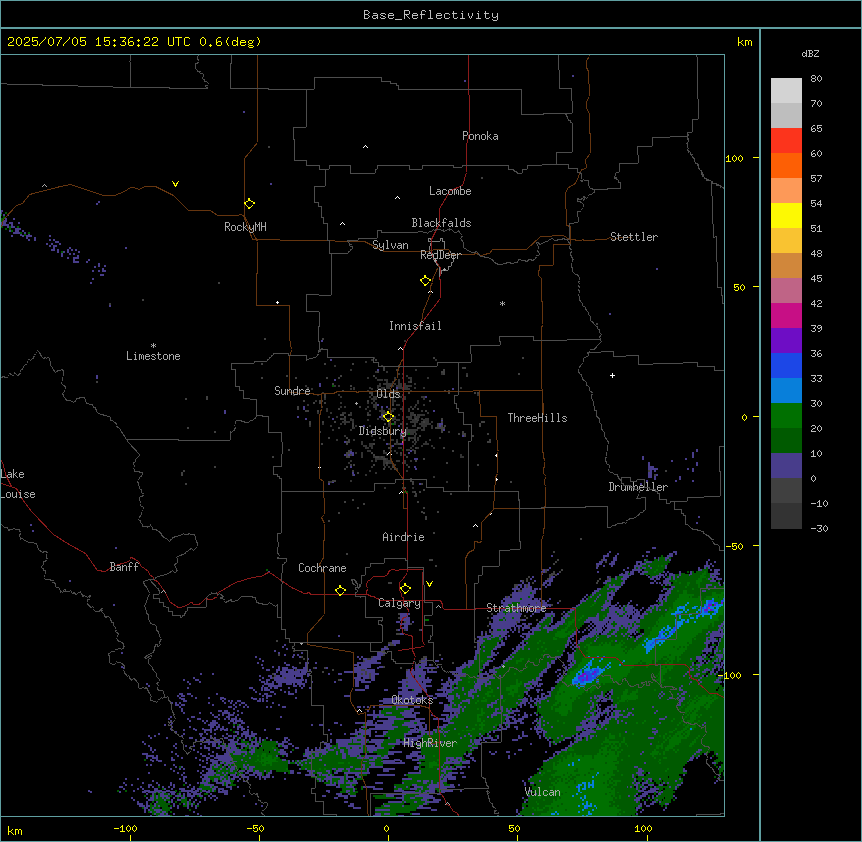Image resolution: width=862 pixels, height=842 pixels.
Task: Click the -30 value on the dBZ scale
Action: coord(819,529)
